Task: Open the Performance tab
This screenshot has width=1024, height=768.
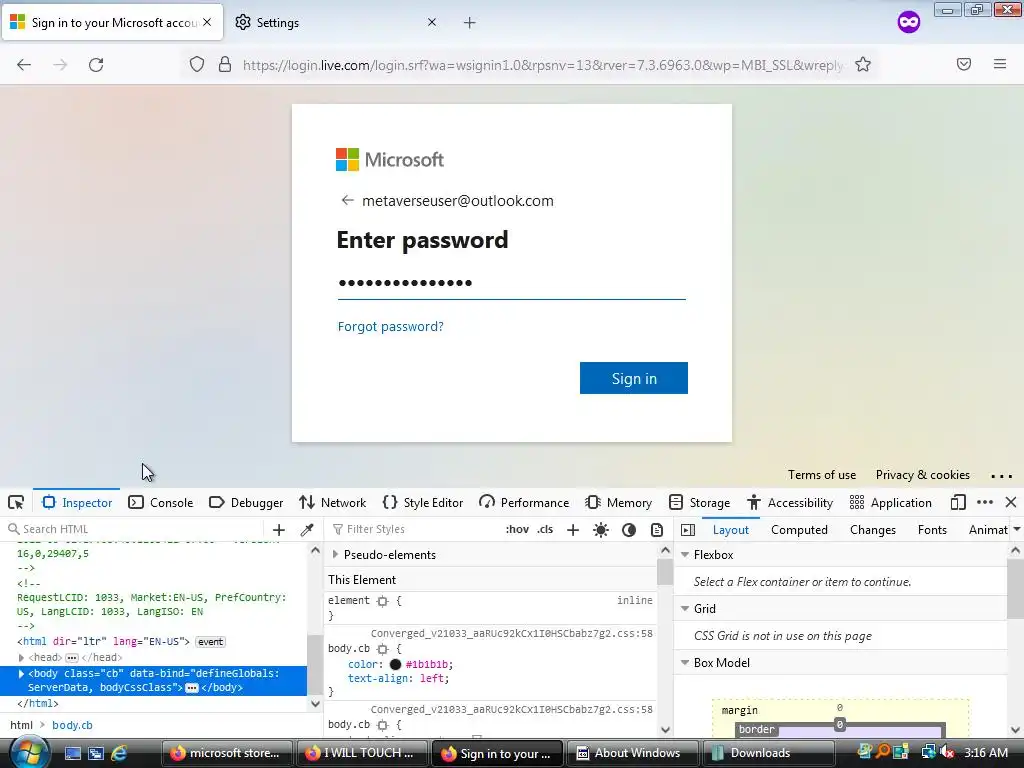Action: pyautogui.click(x=524, y=502)
